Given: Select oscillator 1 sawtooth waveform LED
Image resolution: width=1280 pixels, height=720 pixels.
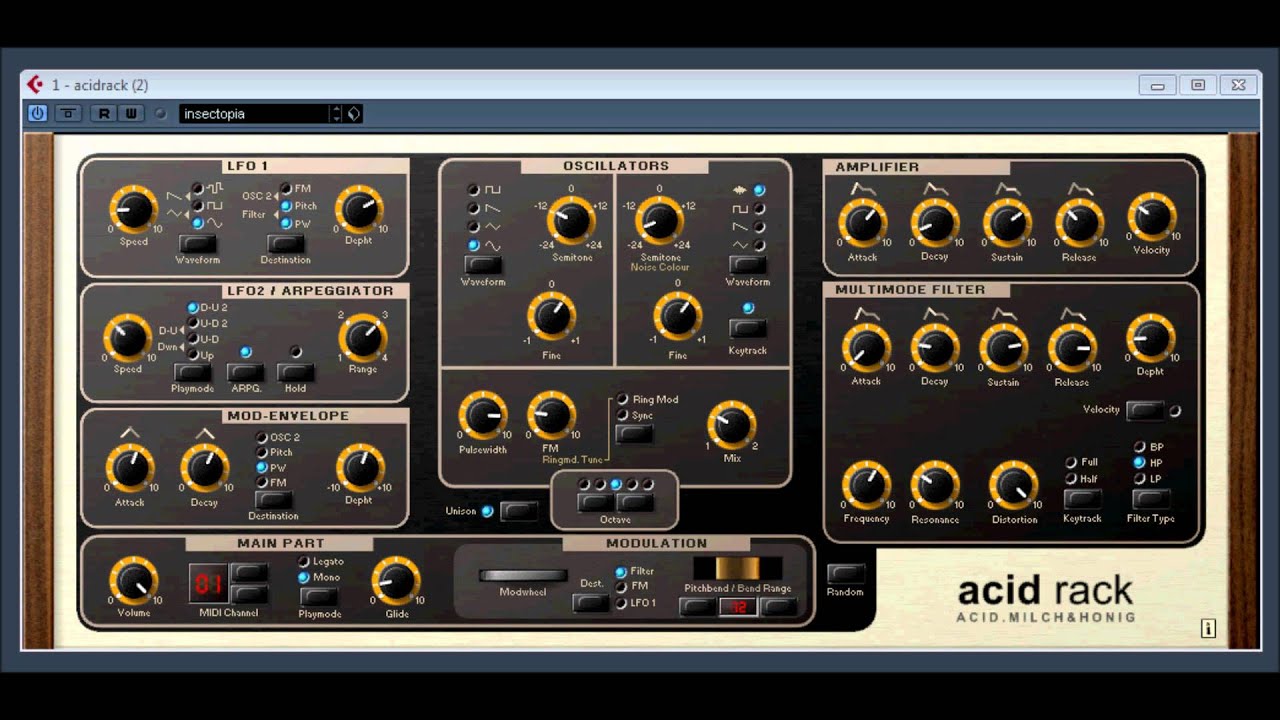Looking at the screenshot, I should coord(473,208).
